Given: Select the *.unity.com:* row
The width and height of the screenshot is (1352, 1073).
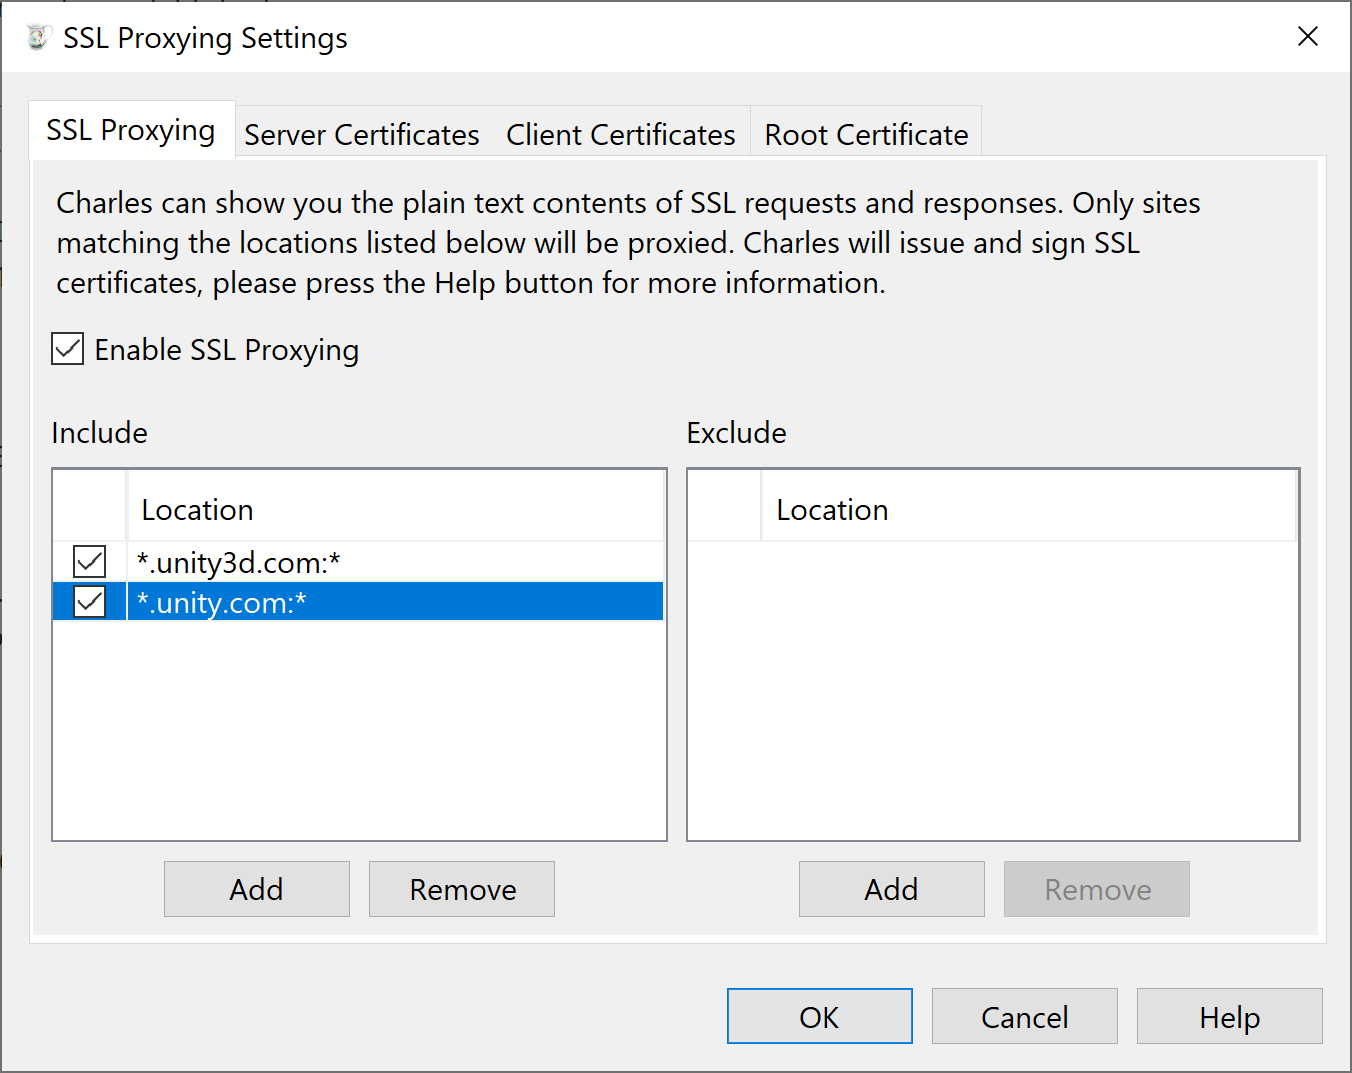Looking at the screenshot, I should coord(358,602).
